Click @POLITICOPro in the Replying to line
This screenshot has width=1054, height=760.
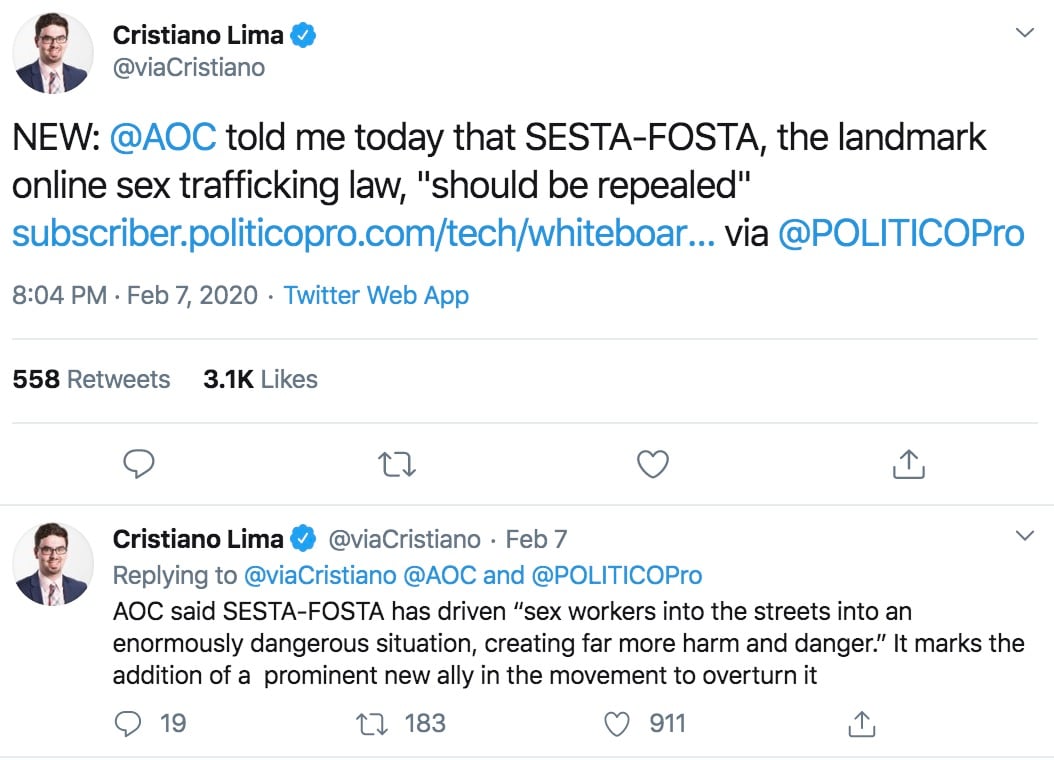[616, 575]
